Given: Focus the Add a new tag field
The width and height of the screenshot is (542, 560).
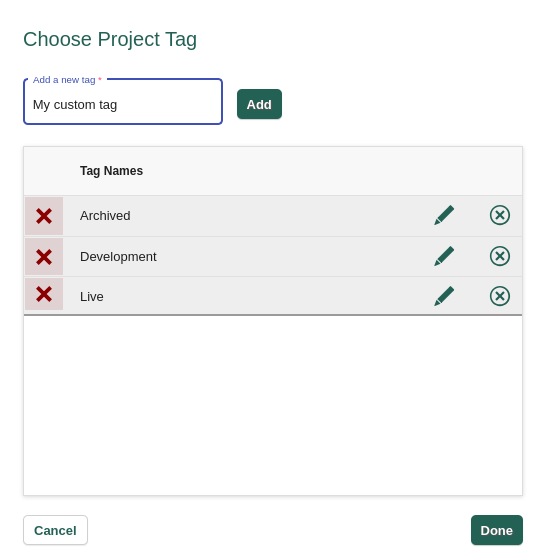Looking at the screenshot, I should [x=123, y=102].
